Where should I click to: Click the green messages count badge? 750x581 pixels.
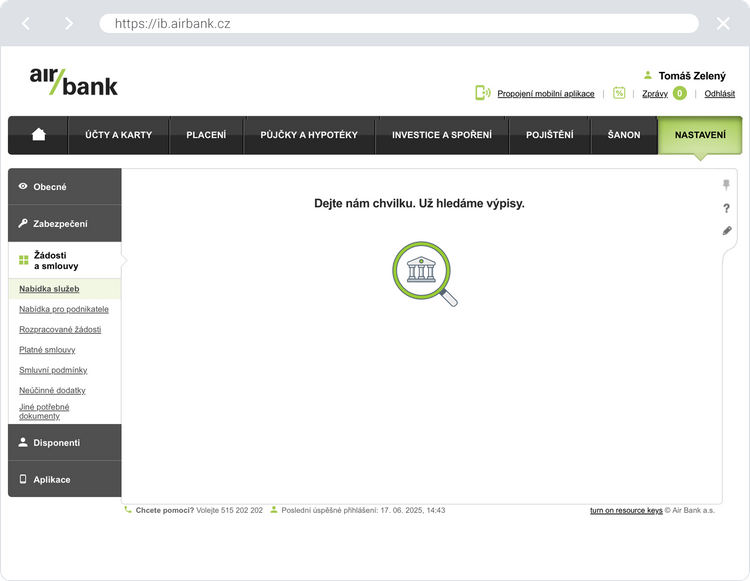(x=680, y=93)
